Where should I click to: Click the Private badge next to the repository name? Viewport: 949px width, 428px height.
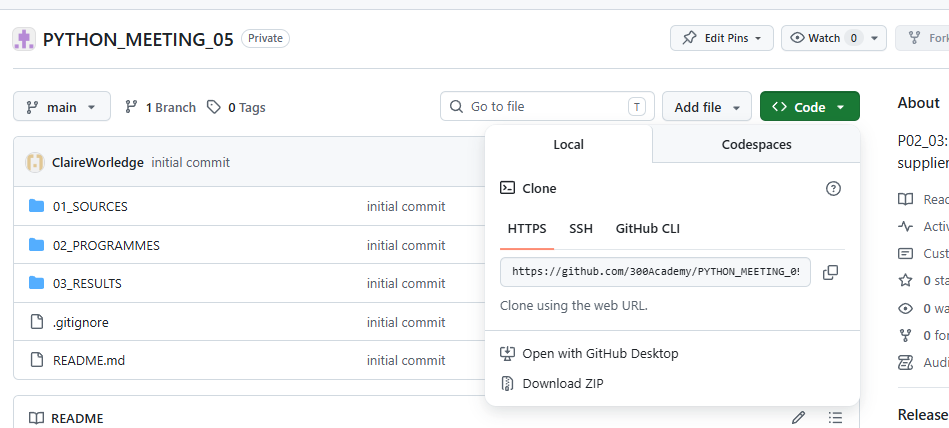tap(265, 38)
